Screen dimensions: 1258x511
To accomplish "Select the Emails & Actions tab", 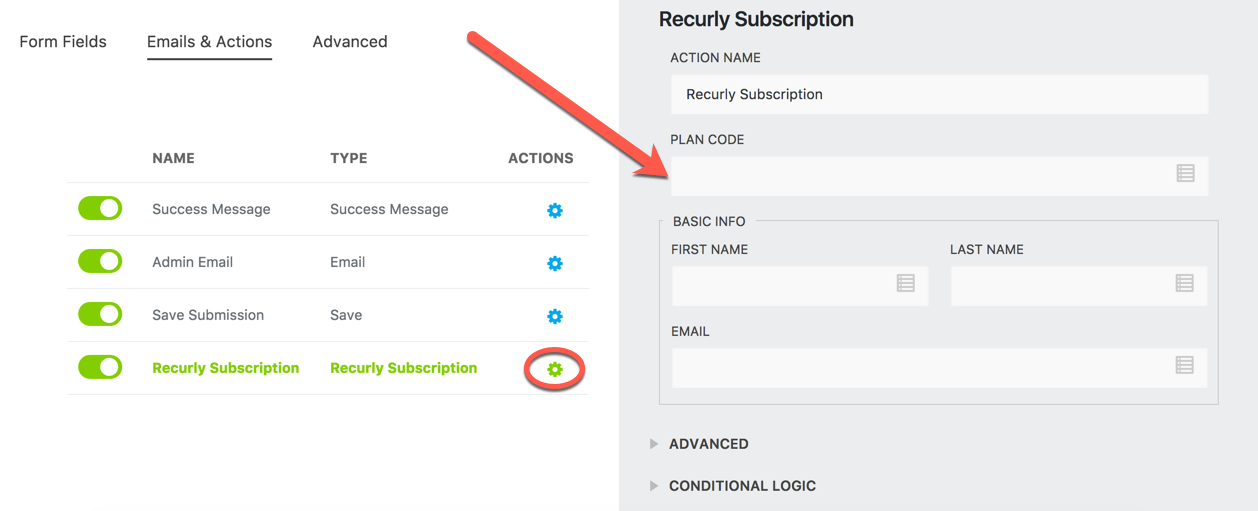I will click(209, 42).
